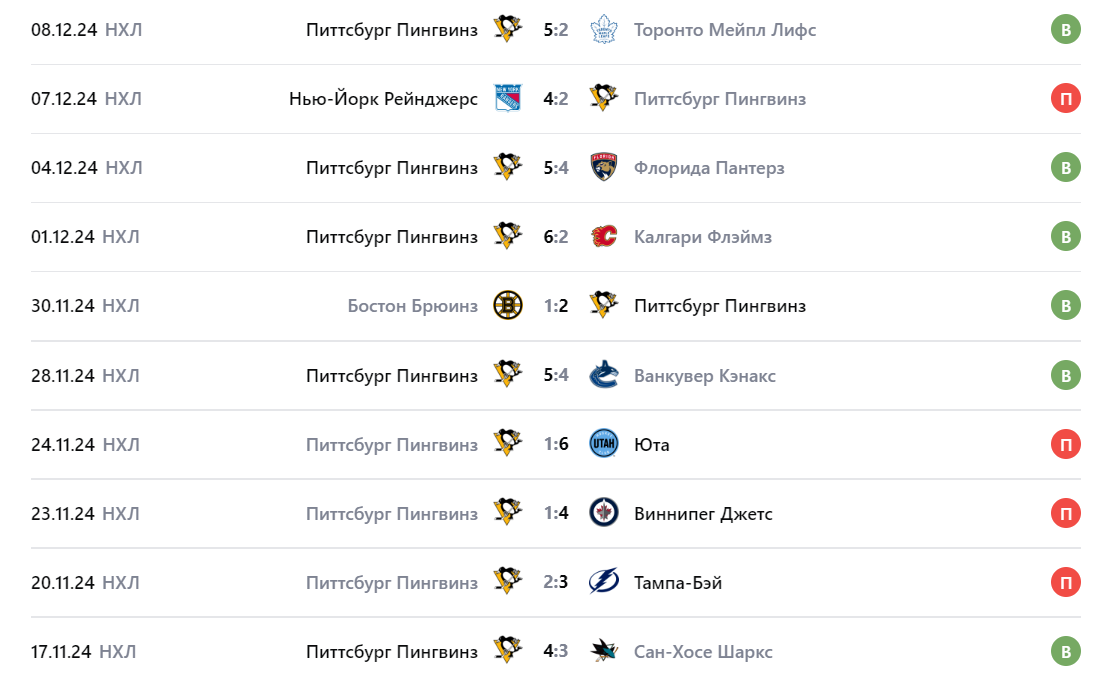Open the 17.11.24 Сан-Хосе Шаркс match row
The height and width of the screenshot is (681, 1114).
(556, 651)
